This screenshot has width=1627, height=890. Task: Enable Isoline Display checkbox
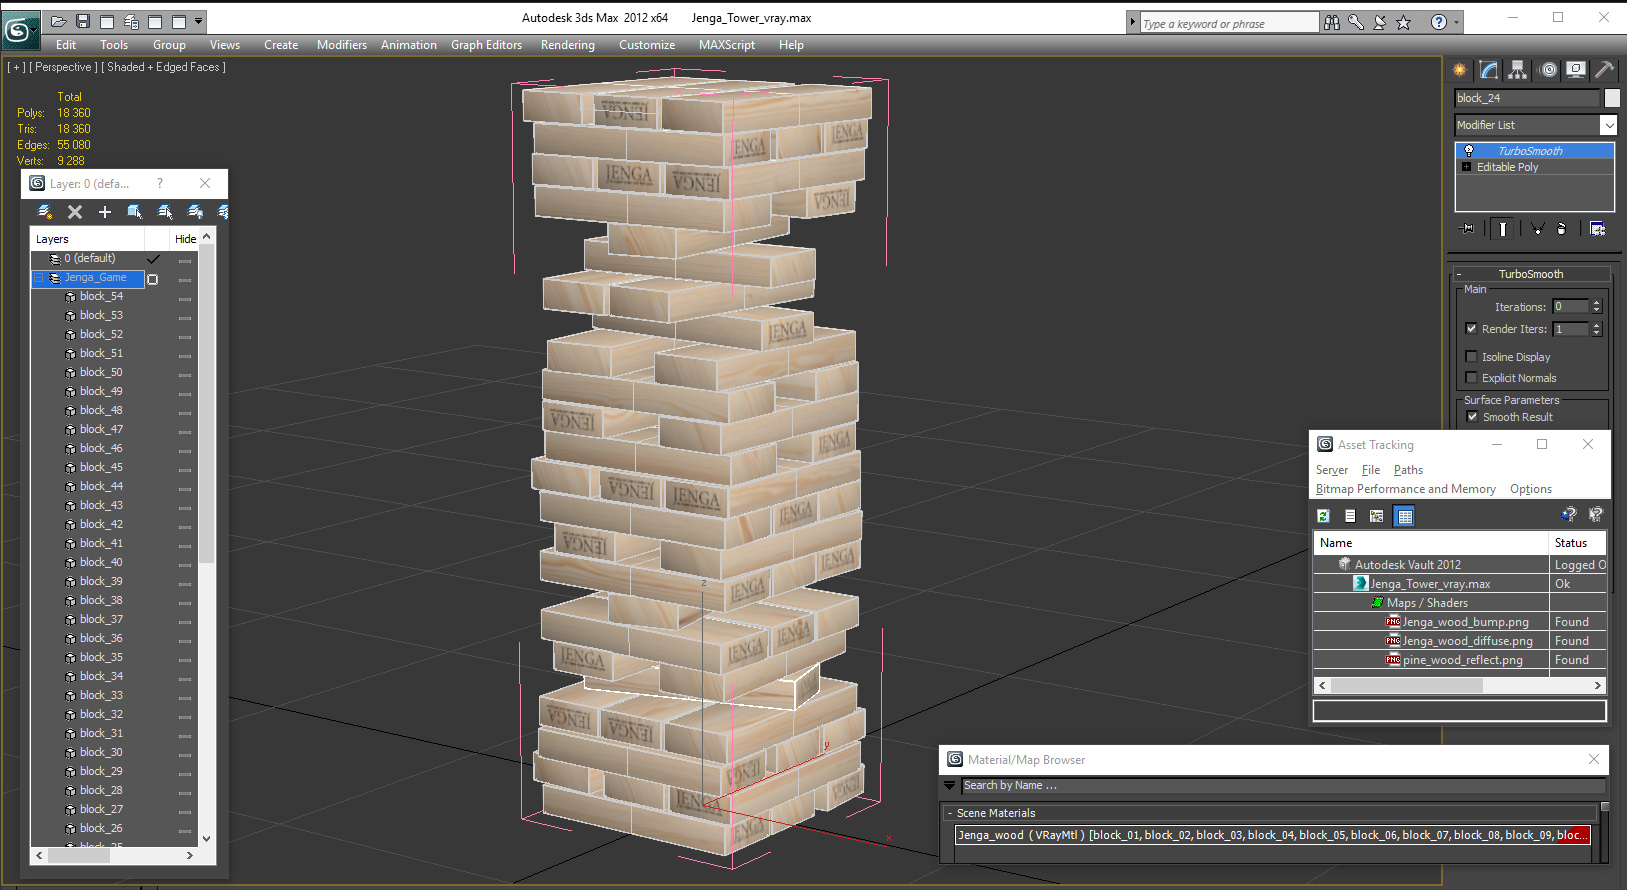click(x=1471, y=357)
